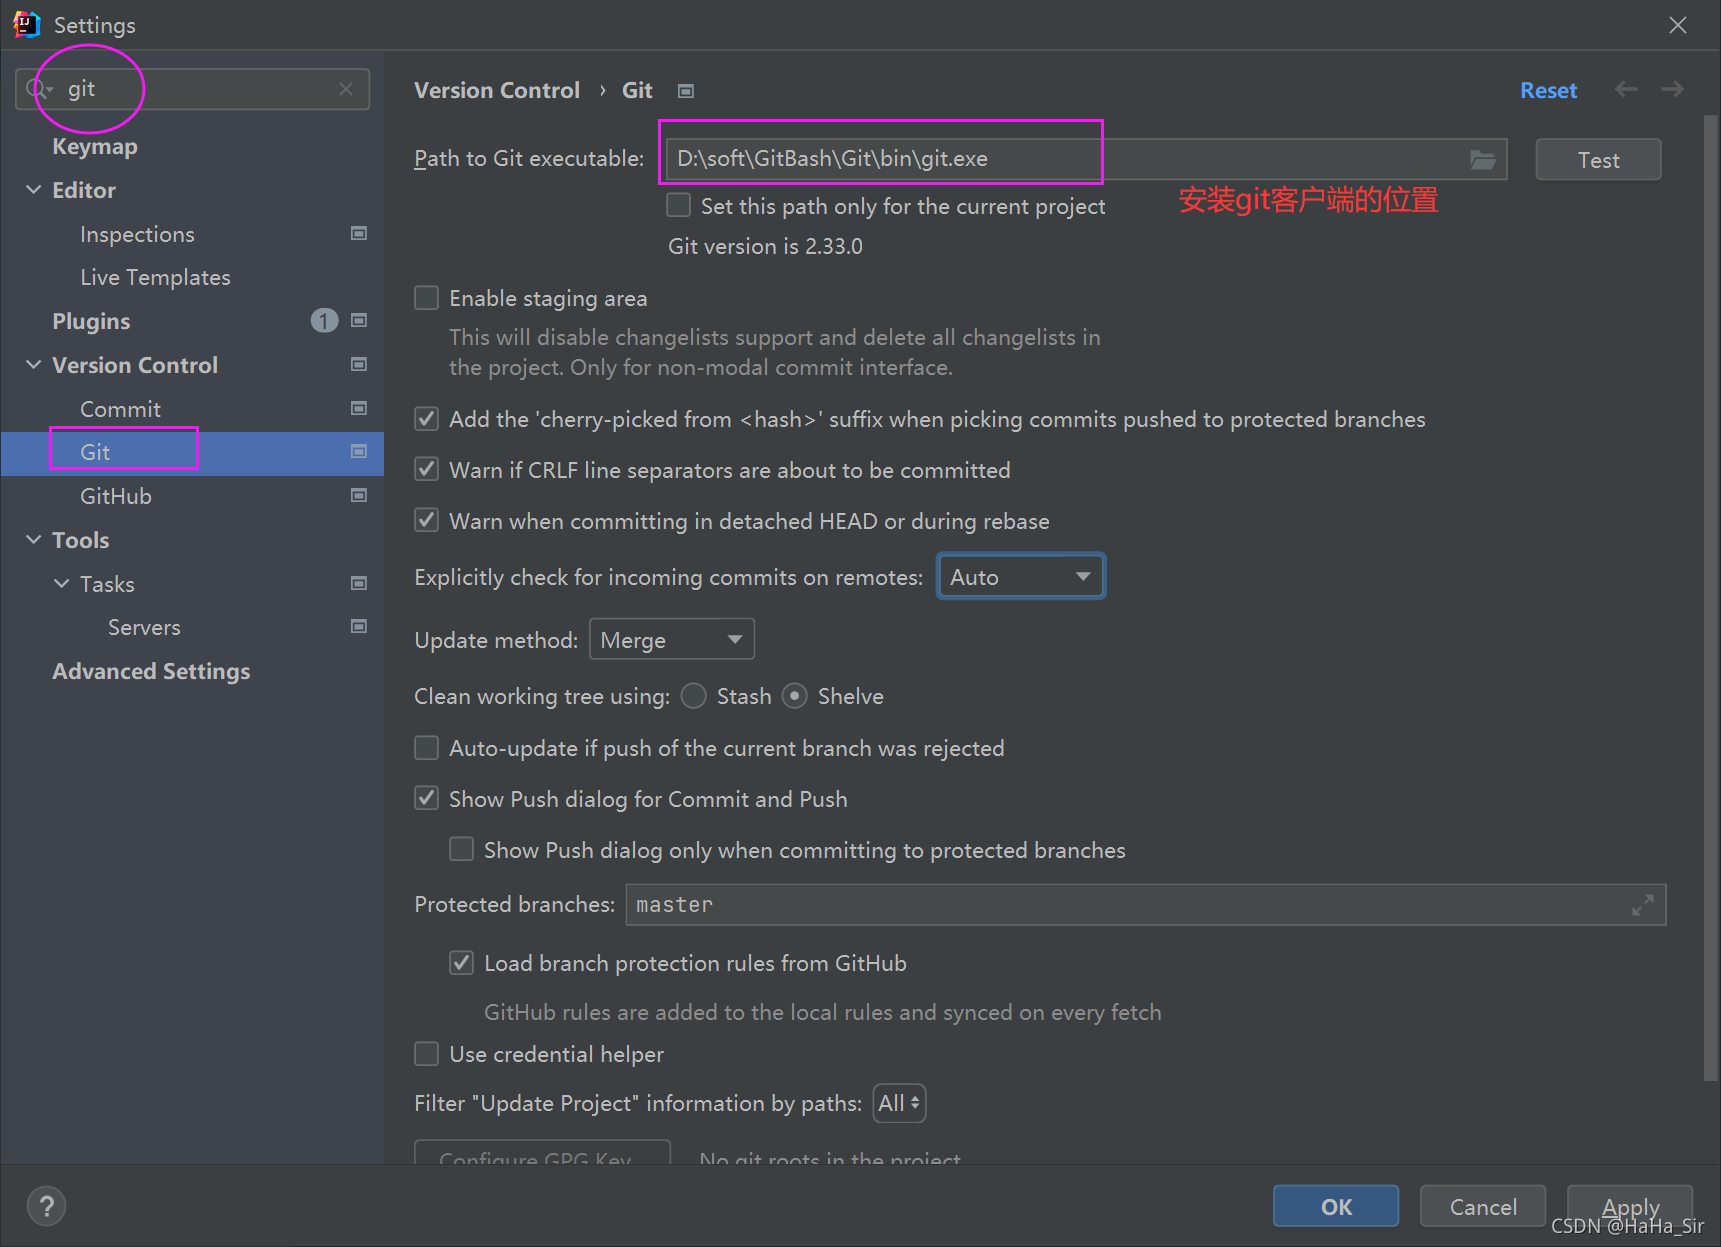Collapse the Version Control tree section

34,365
